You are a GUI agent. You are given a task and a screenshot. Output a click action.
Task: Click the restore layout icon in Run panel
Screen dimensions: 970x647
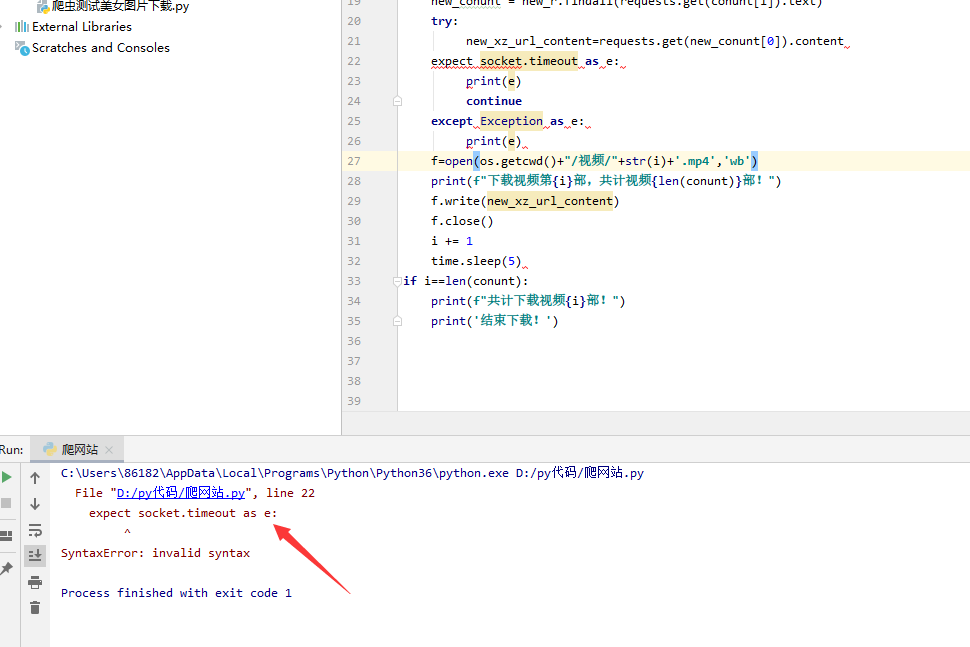(x=7, y=535)
